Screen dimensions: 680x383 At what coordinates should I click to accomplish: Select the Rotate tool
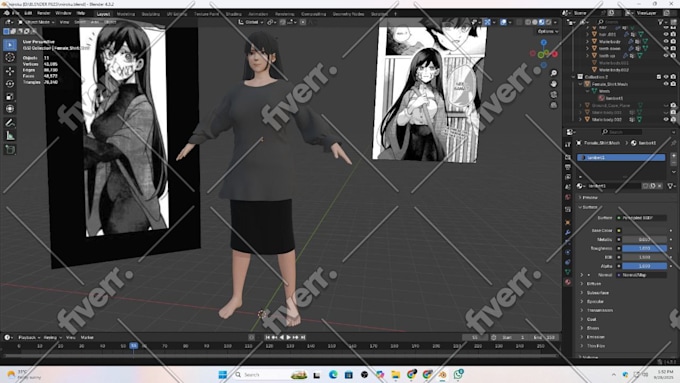point(10,83)
